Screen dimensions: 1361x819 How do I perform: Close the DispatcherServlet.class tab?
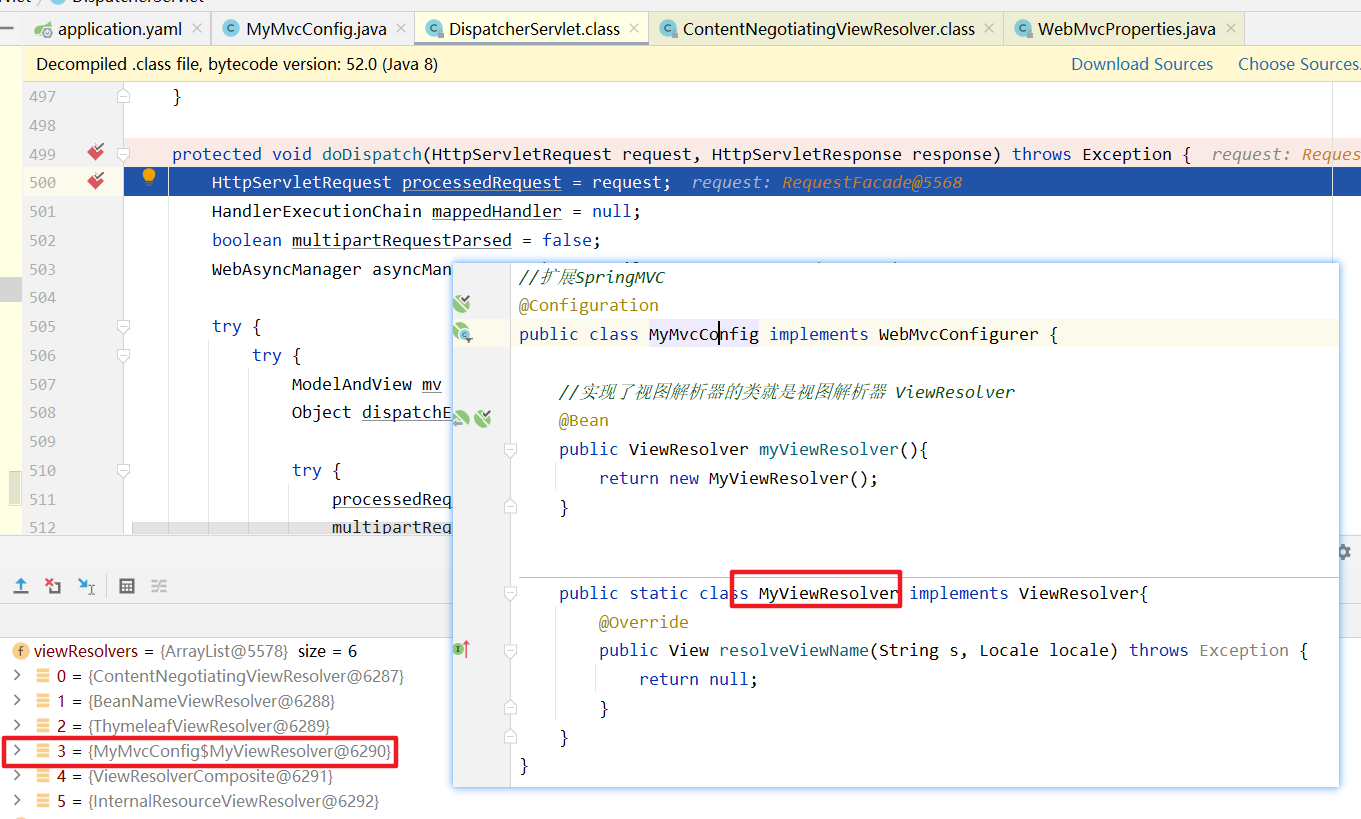[633, 29]
